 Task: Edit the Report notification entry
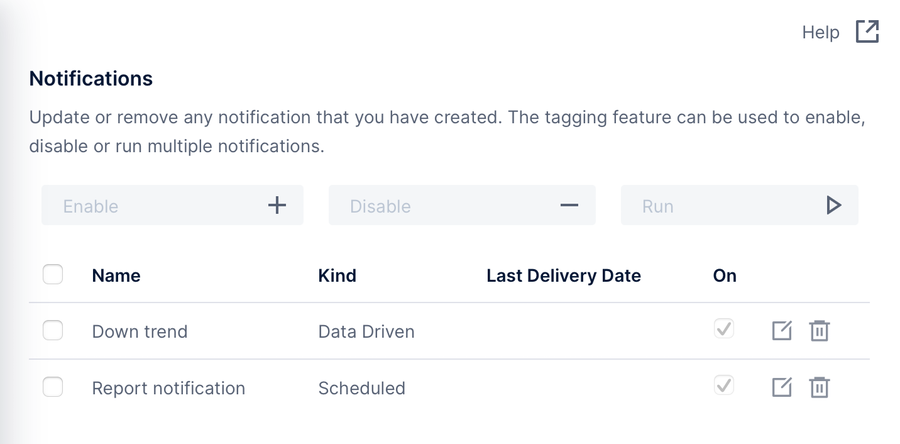[782, 387]
